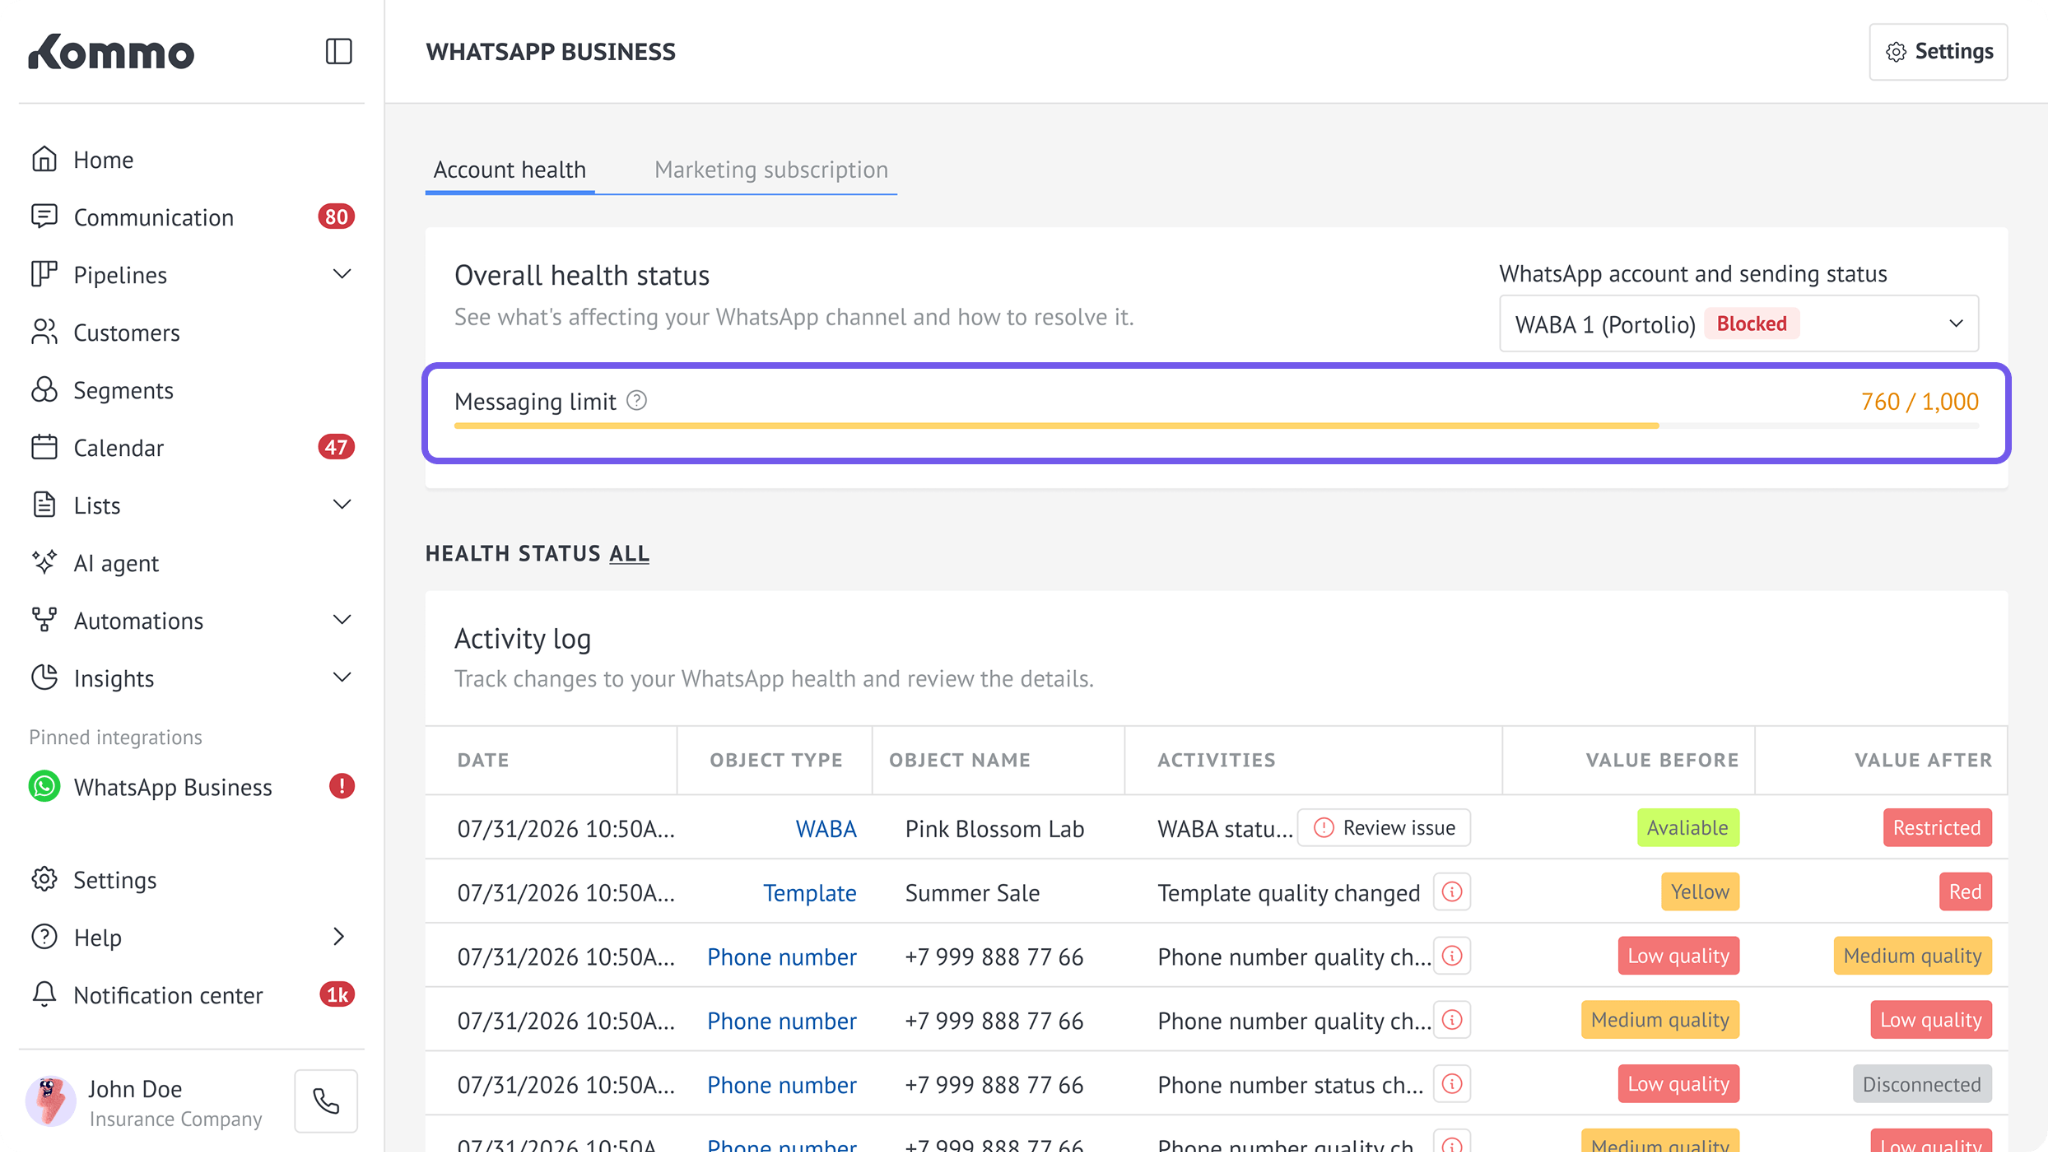Screen dimensions: 2048x1152
Task: Click the Blocked status badge
Action: tap(1752, 323)
